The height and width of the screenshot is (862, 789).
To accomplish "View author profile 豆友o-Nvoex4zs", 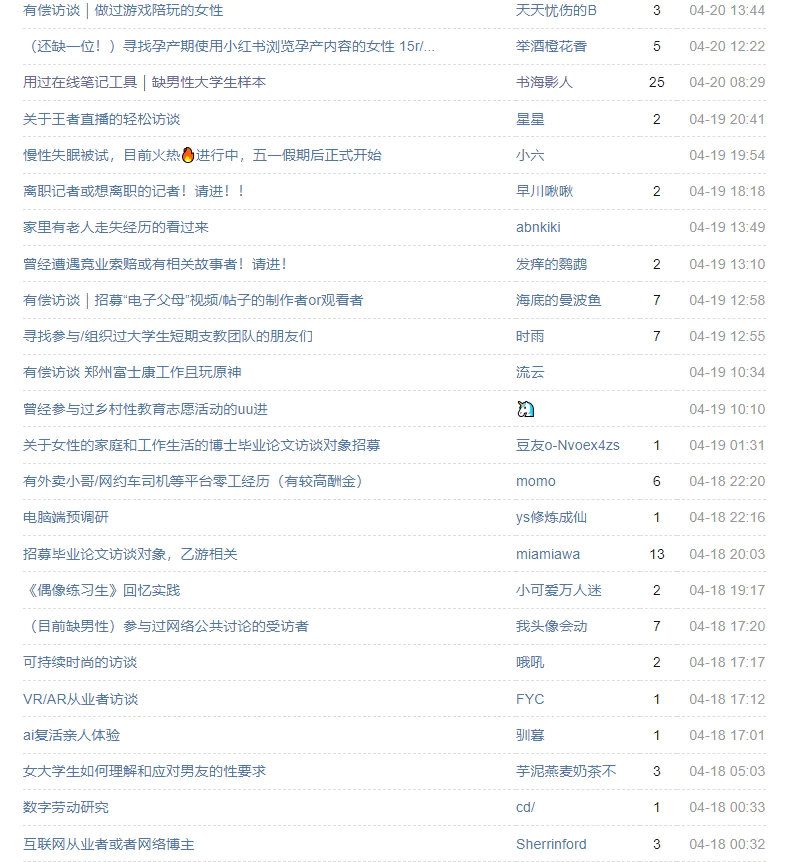I will point(567,445).
